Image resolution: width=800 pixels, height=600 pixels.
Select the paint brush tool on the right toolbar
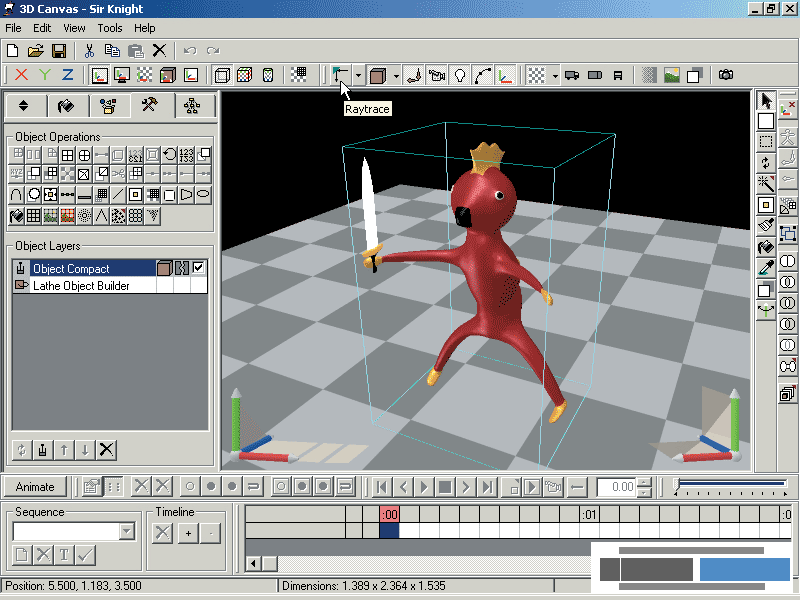[765, 226]
